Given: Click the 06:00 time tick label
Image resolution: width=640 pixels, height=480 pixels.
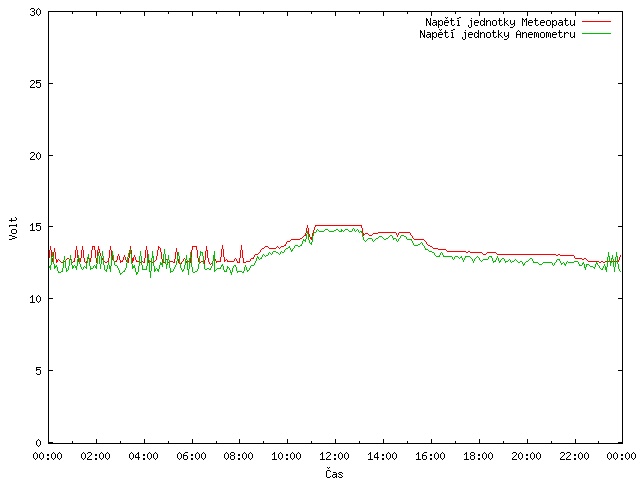Looking at the screenshot, I should point(191,456).
